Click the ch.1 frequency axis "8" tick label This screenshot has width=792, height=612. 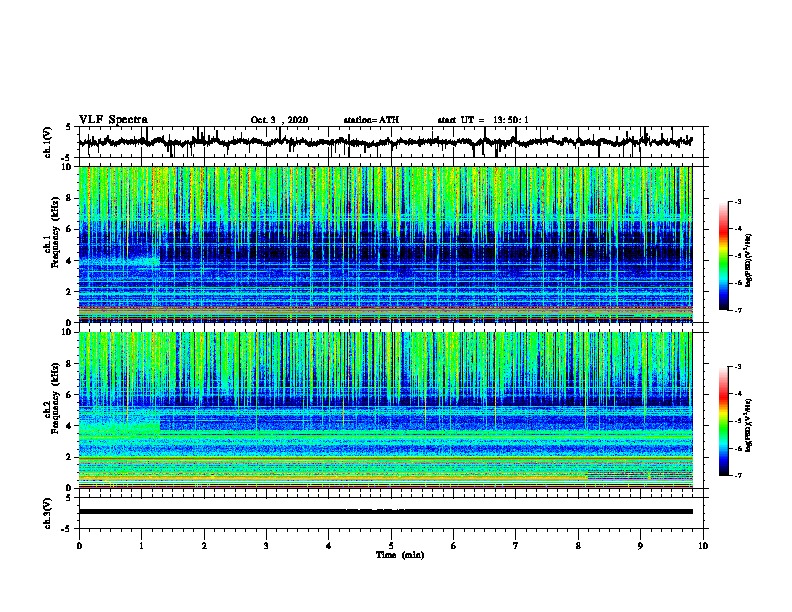click(x=70, y=198)
